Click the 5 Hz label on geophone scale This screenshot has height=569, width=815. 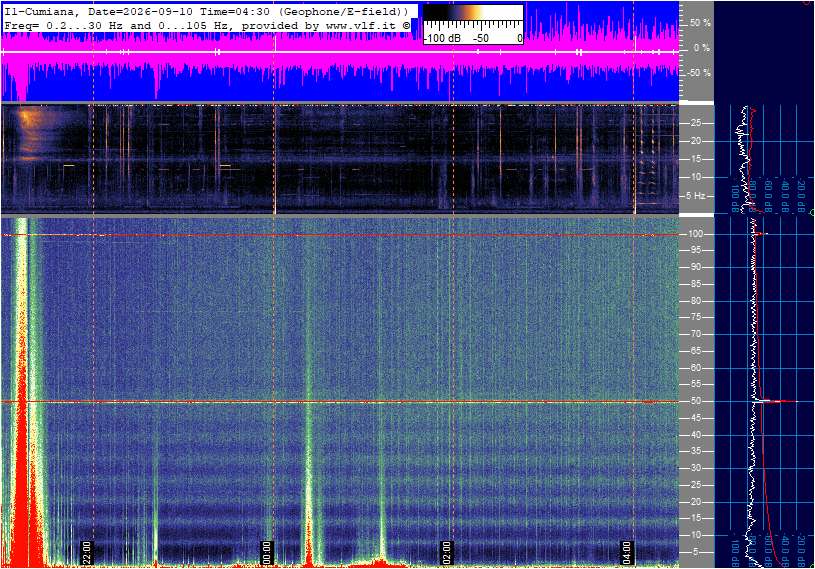(x=695, y=196)
